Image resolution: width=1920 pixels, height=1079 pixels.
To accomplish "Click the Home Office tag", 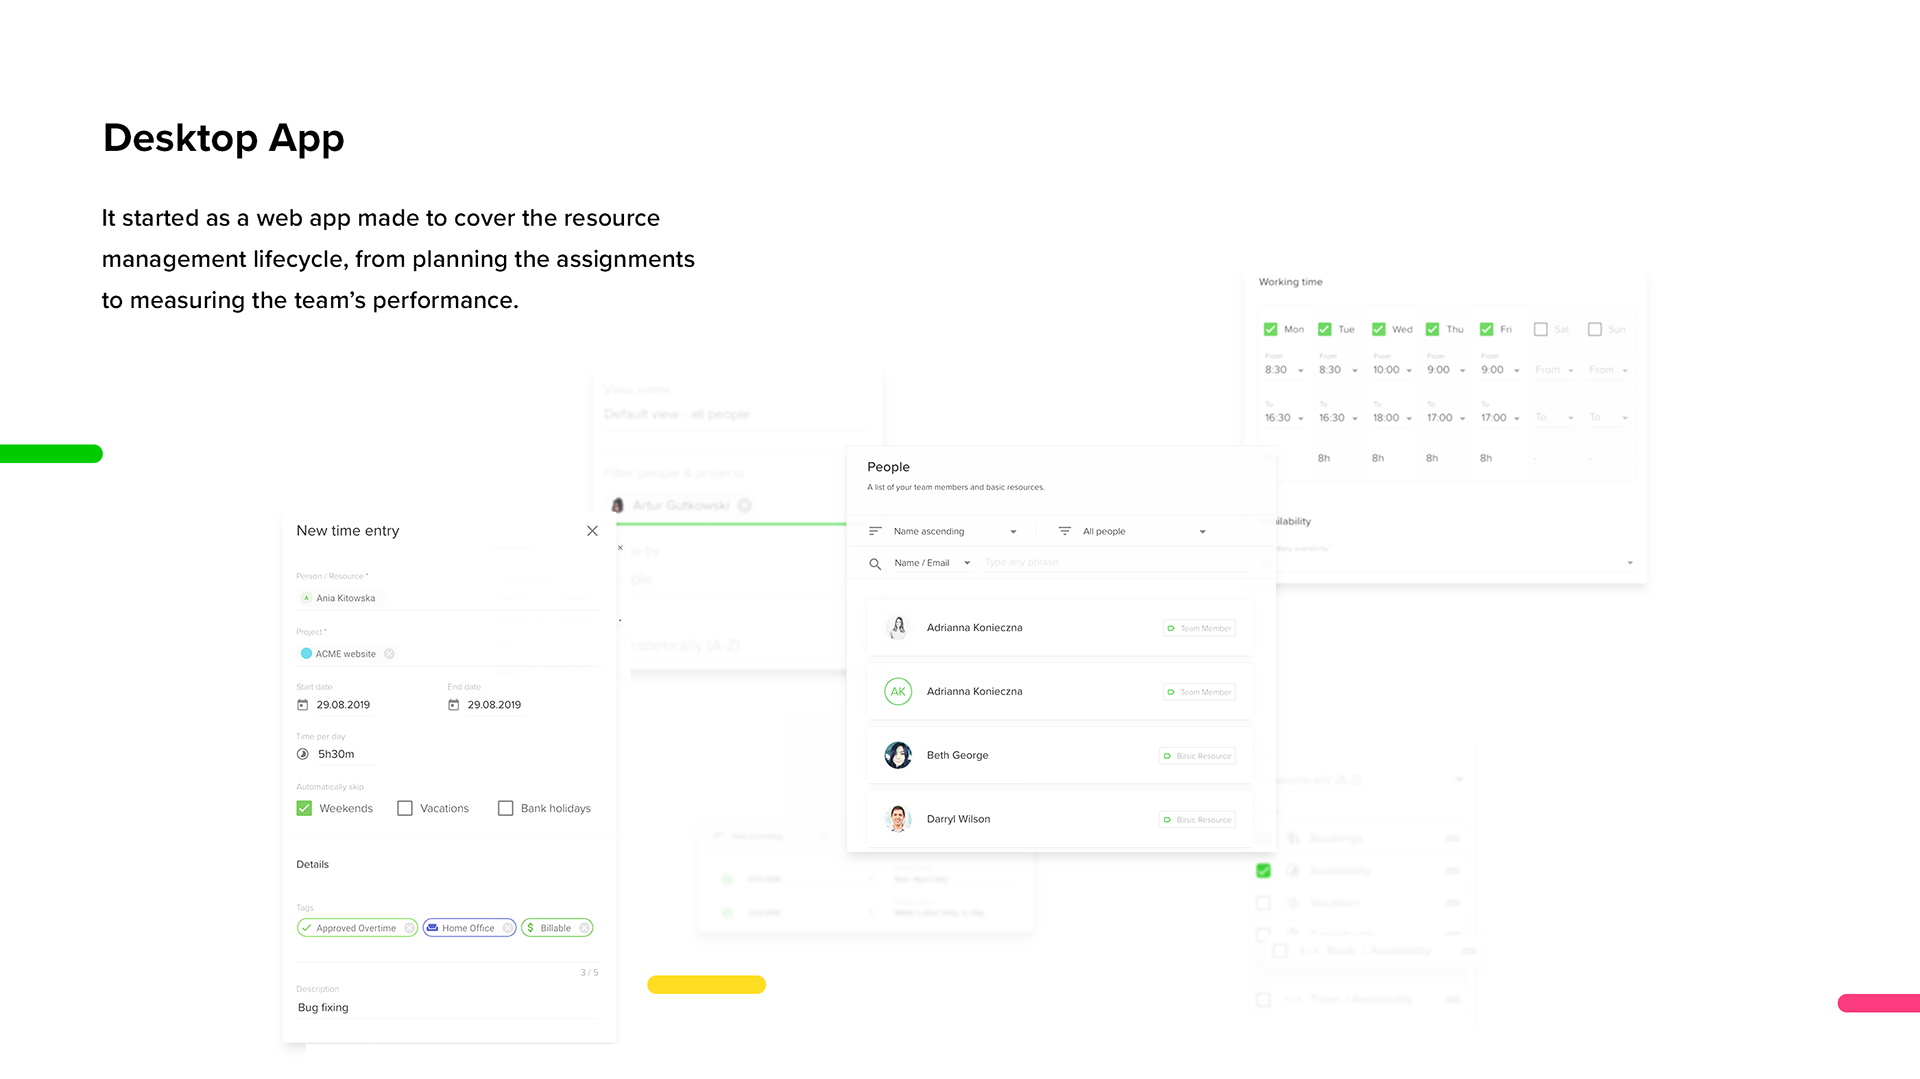I will [x=469, y=928].
